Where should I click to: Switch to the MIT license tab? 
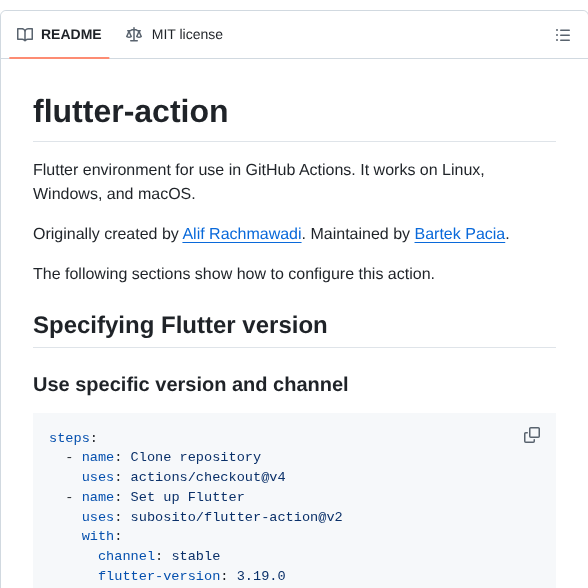click(x=174, y=34)
